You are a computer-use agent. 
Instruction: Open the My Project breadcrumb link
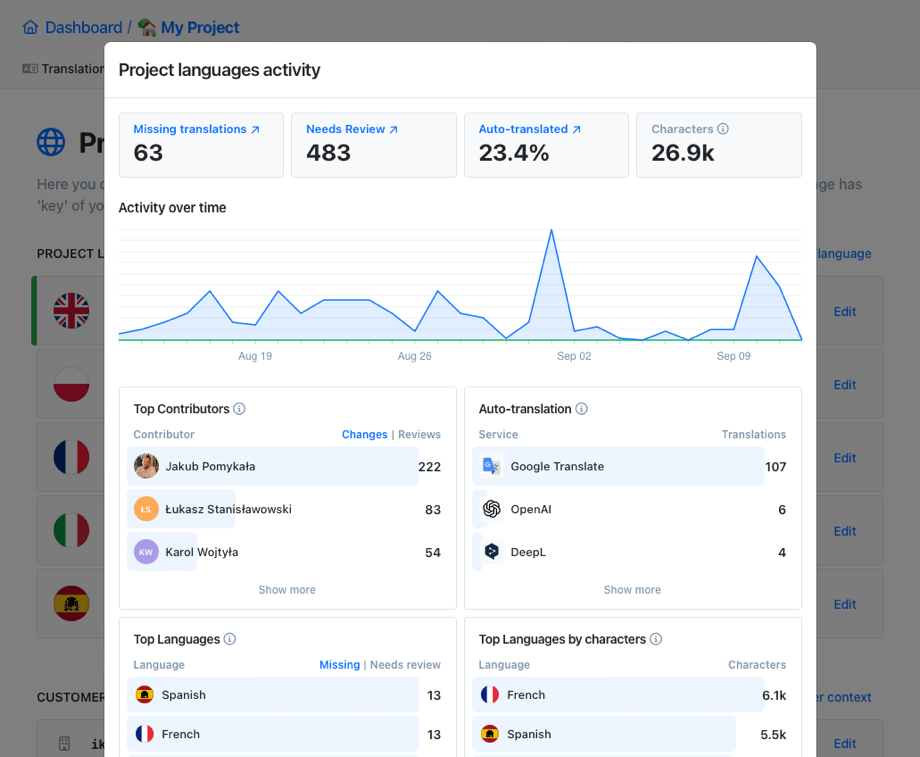tap(200, 28)
